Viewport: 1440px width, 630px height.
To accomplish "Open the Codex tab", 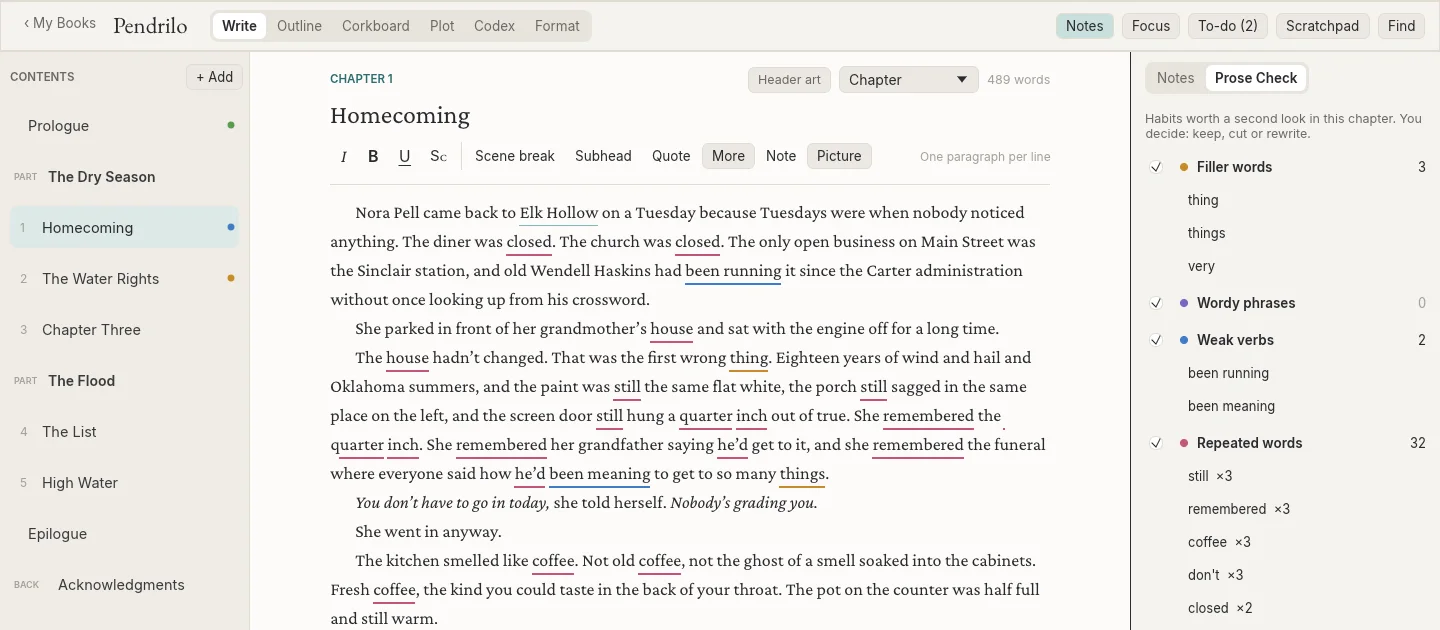I will tap(494, 26).
